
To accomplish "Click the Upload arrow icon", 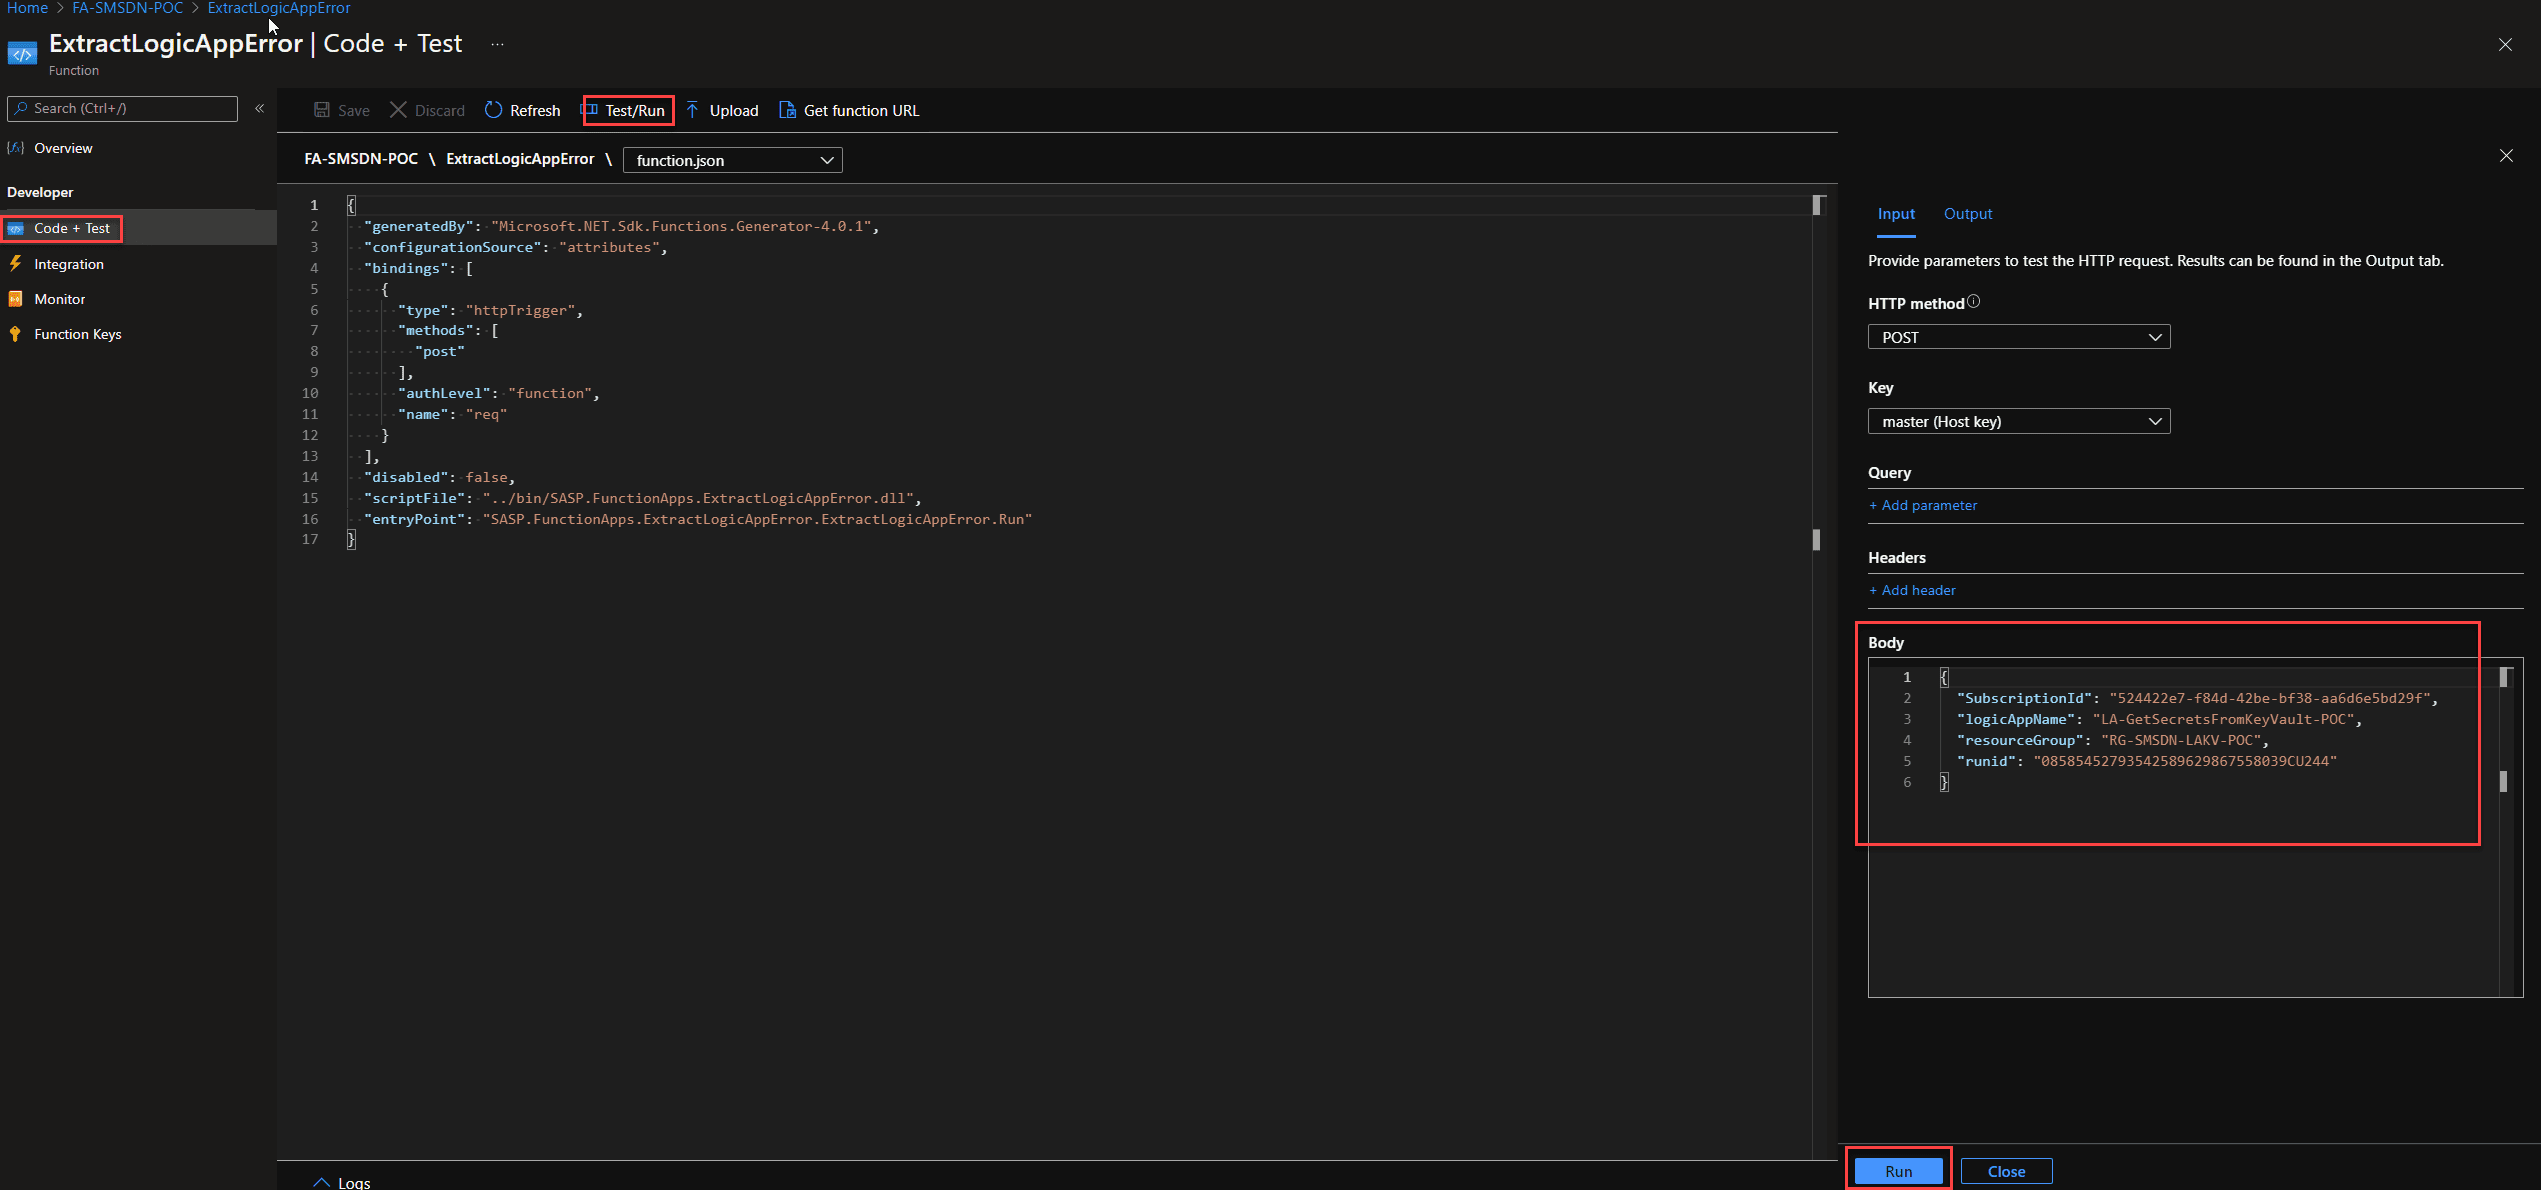I will [x=692, y=110].
